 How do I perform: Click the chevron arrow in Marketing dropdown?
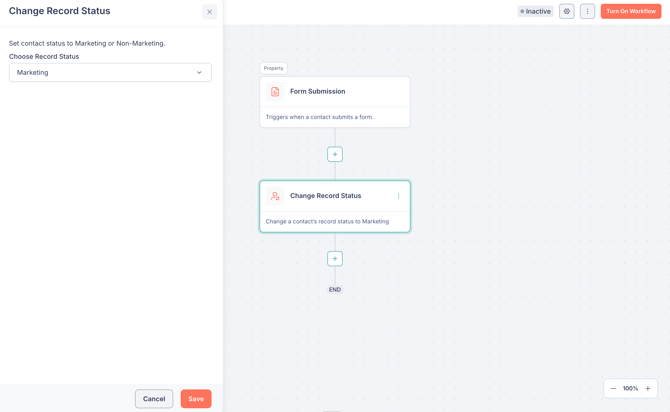tap(199, 72)
